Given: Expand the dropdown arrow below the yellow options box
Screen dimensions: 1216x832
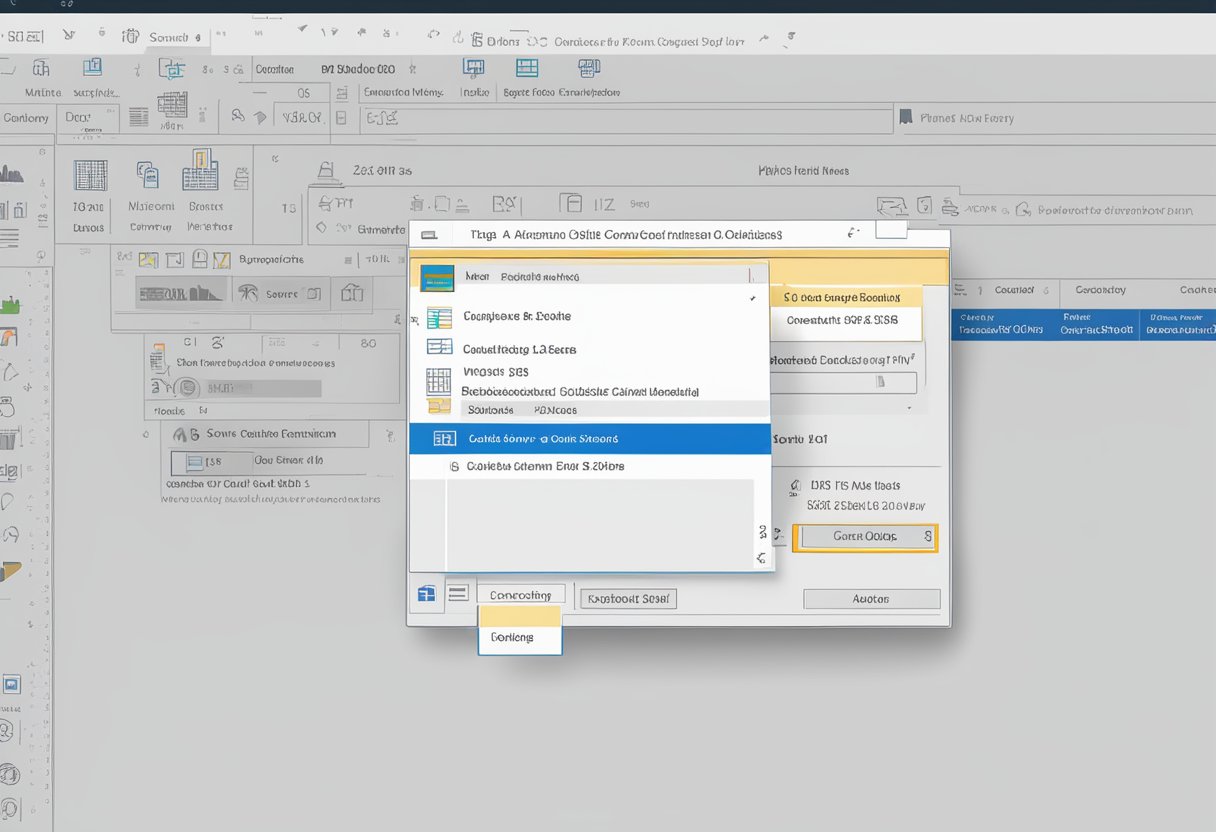Looking at the screenshot, I should (908, 407).
